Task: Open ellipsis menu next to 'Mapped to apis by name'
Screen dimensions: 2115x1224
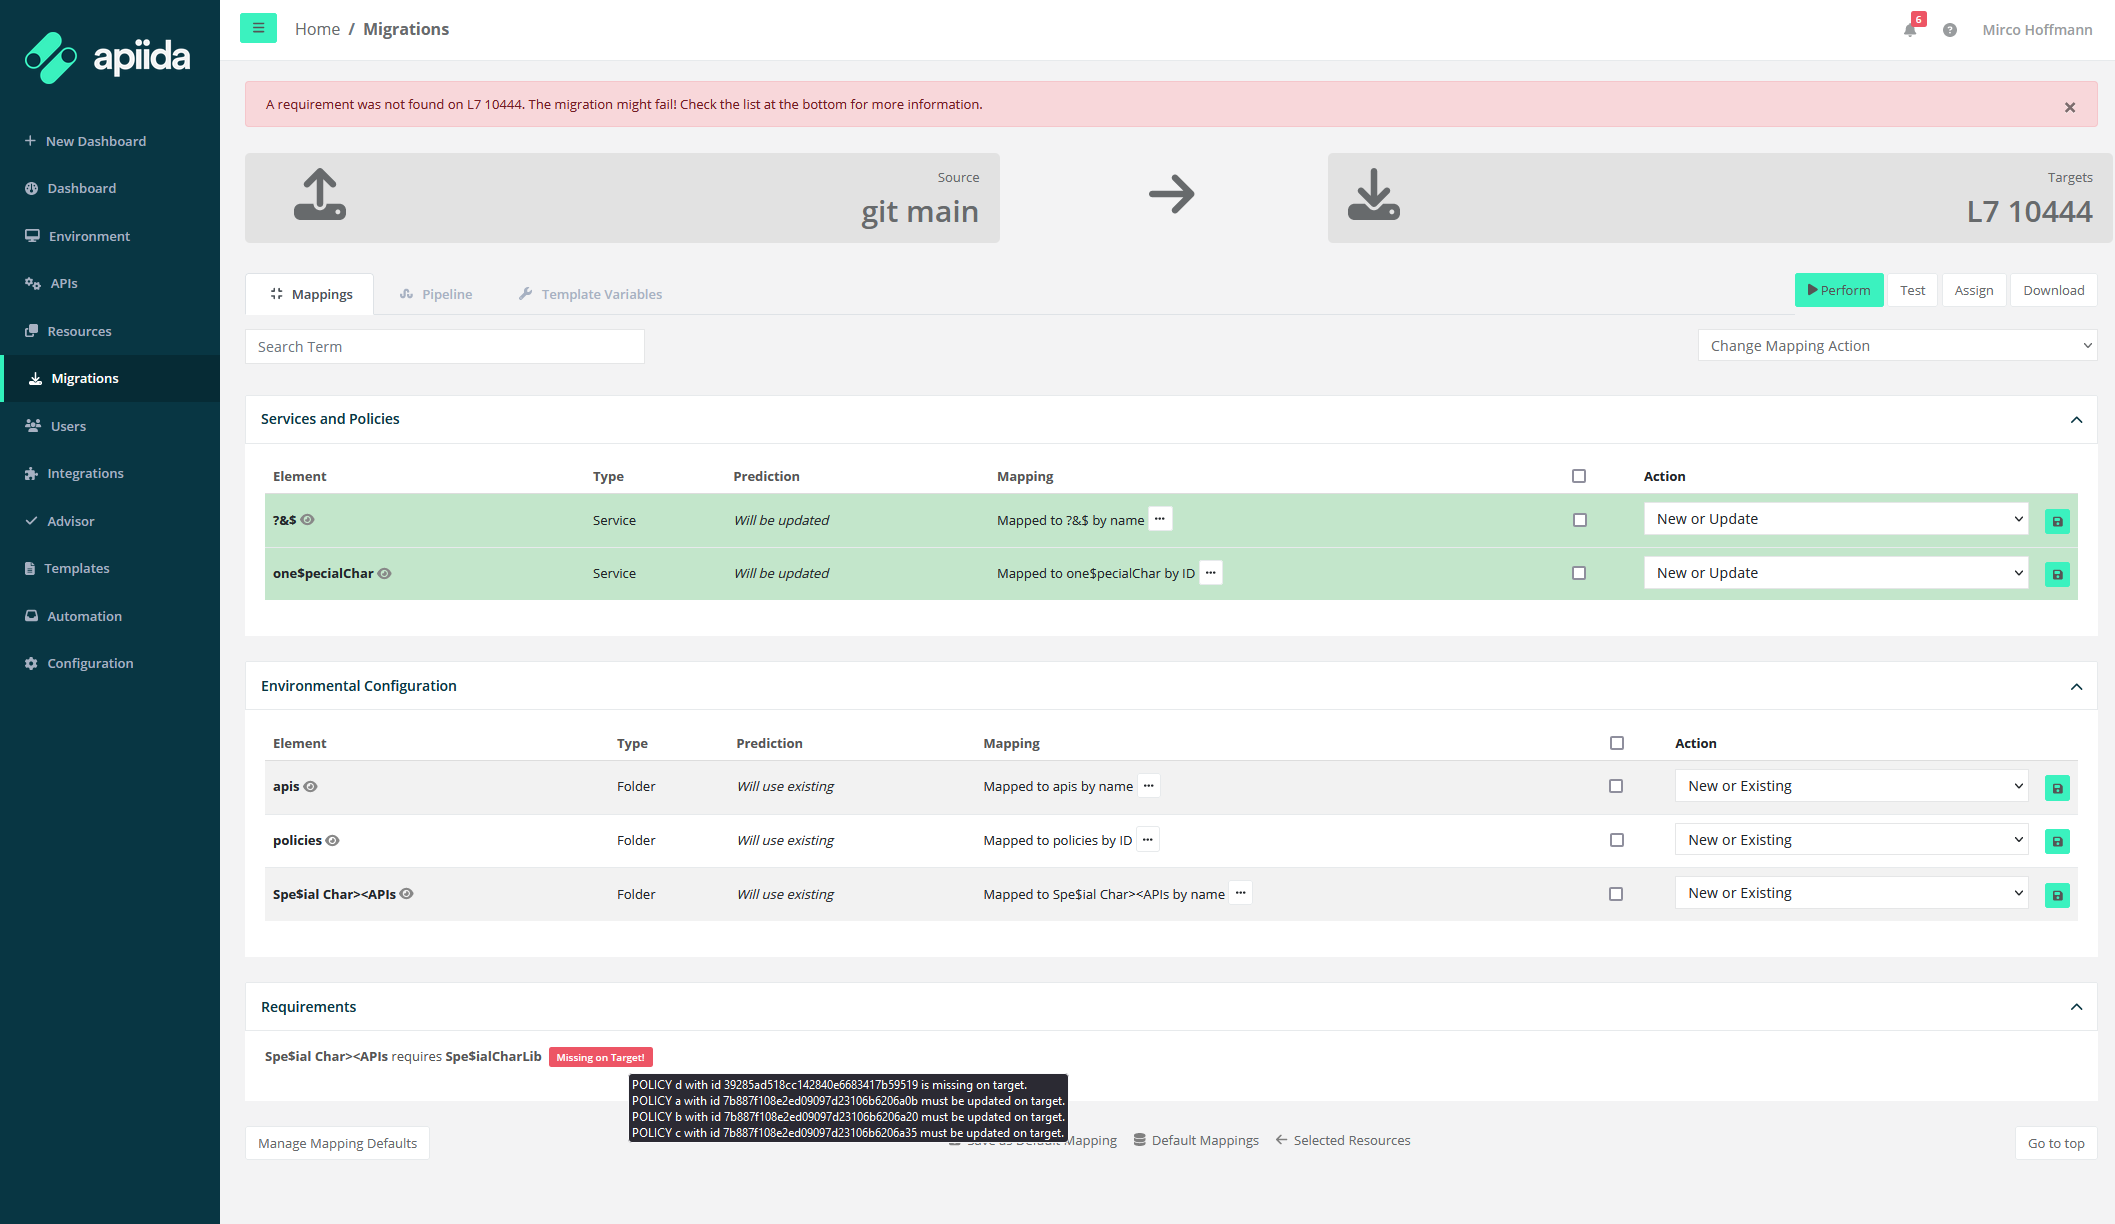Action: (x=1149, y=786)
